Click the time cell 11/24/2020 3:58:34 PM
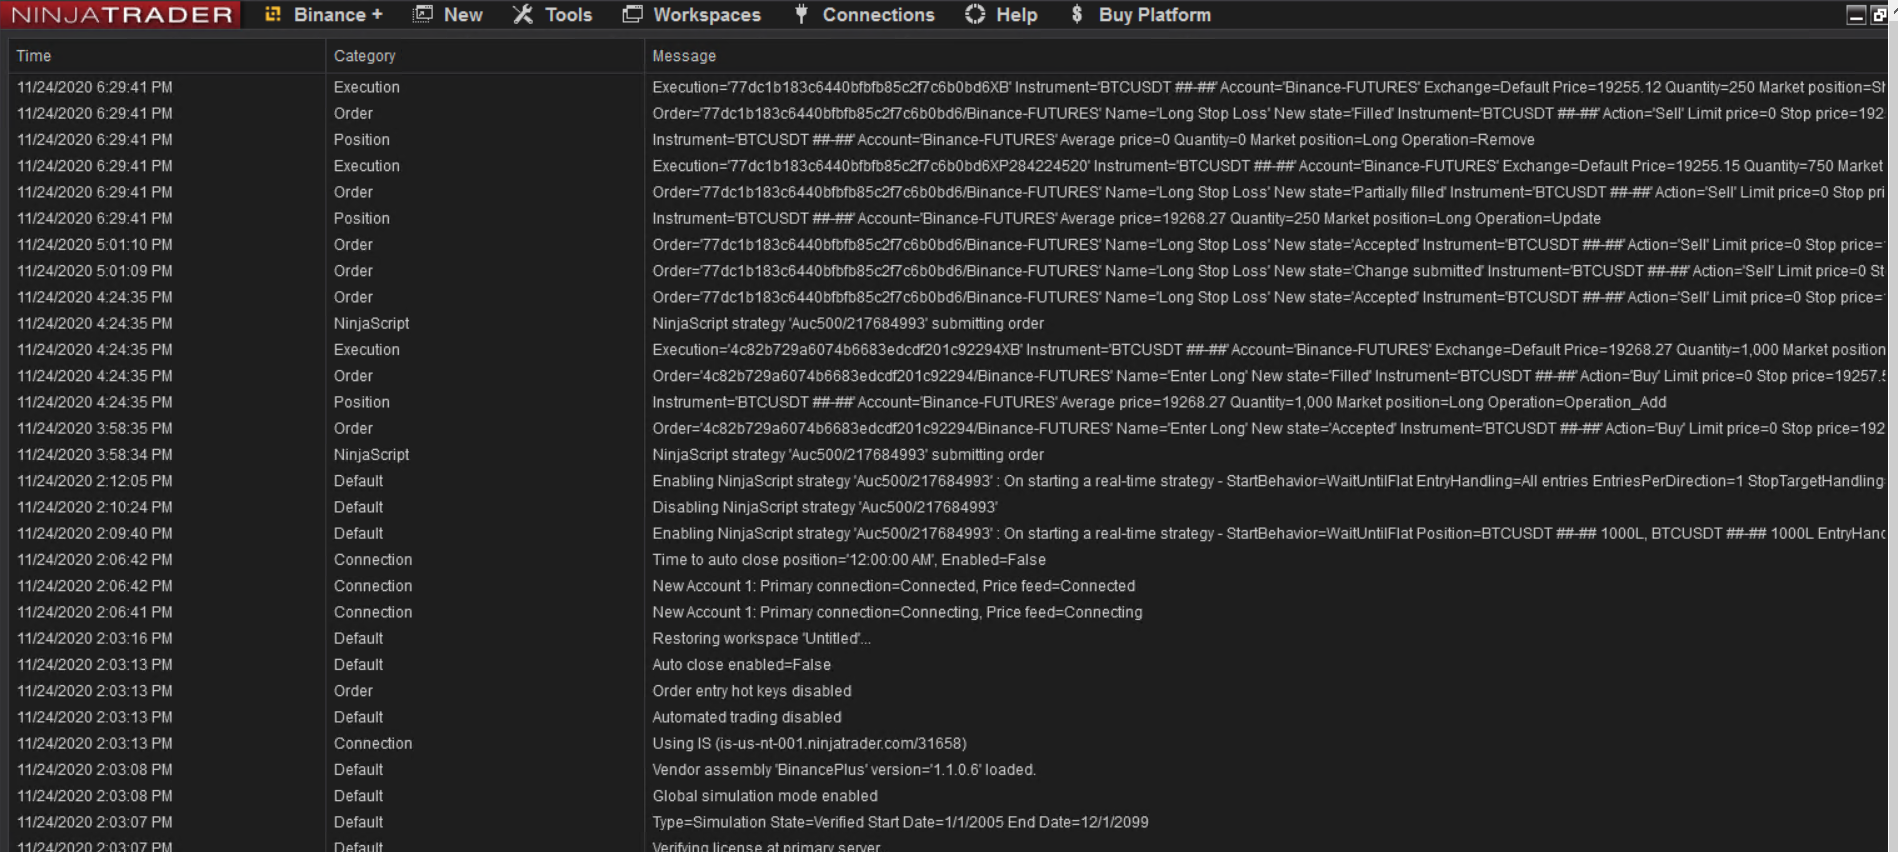 [94, 455]
